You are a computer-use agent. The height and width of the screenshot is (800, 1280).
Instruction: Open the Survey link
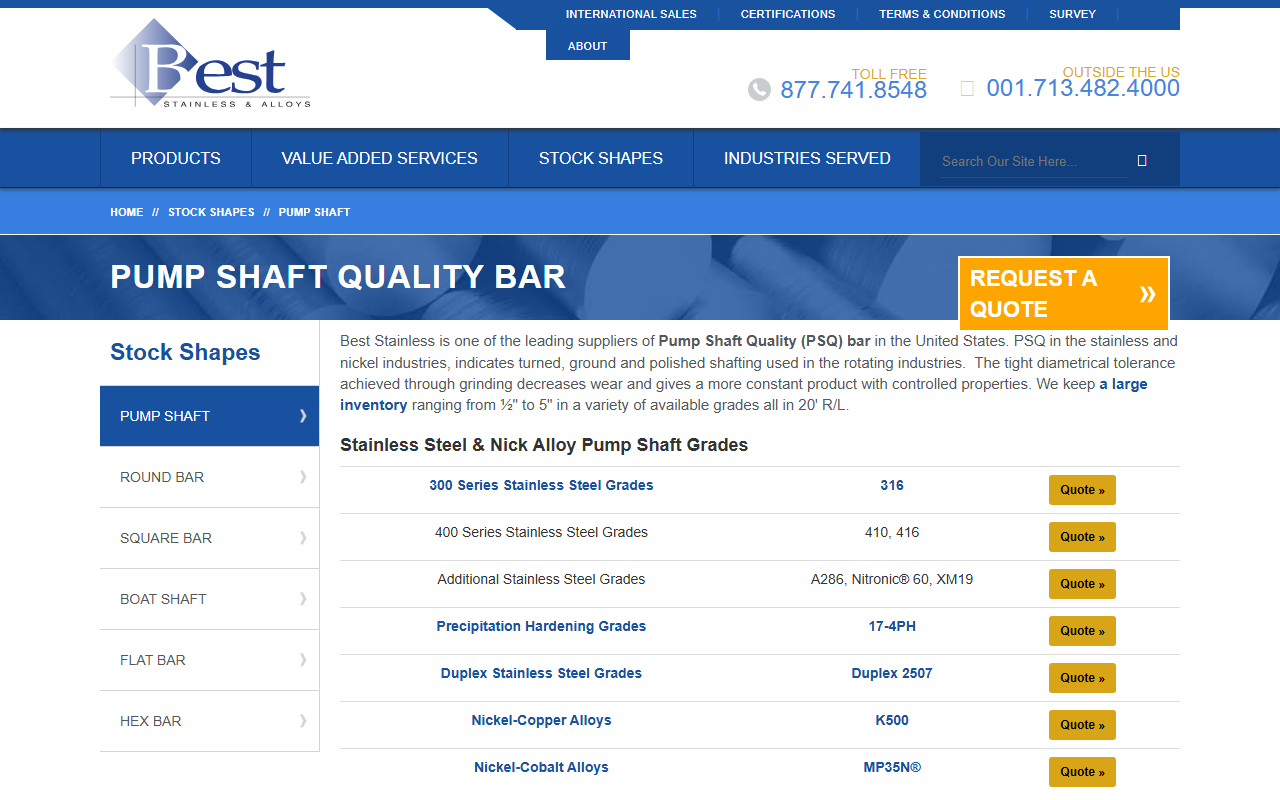[1072, 14]
